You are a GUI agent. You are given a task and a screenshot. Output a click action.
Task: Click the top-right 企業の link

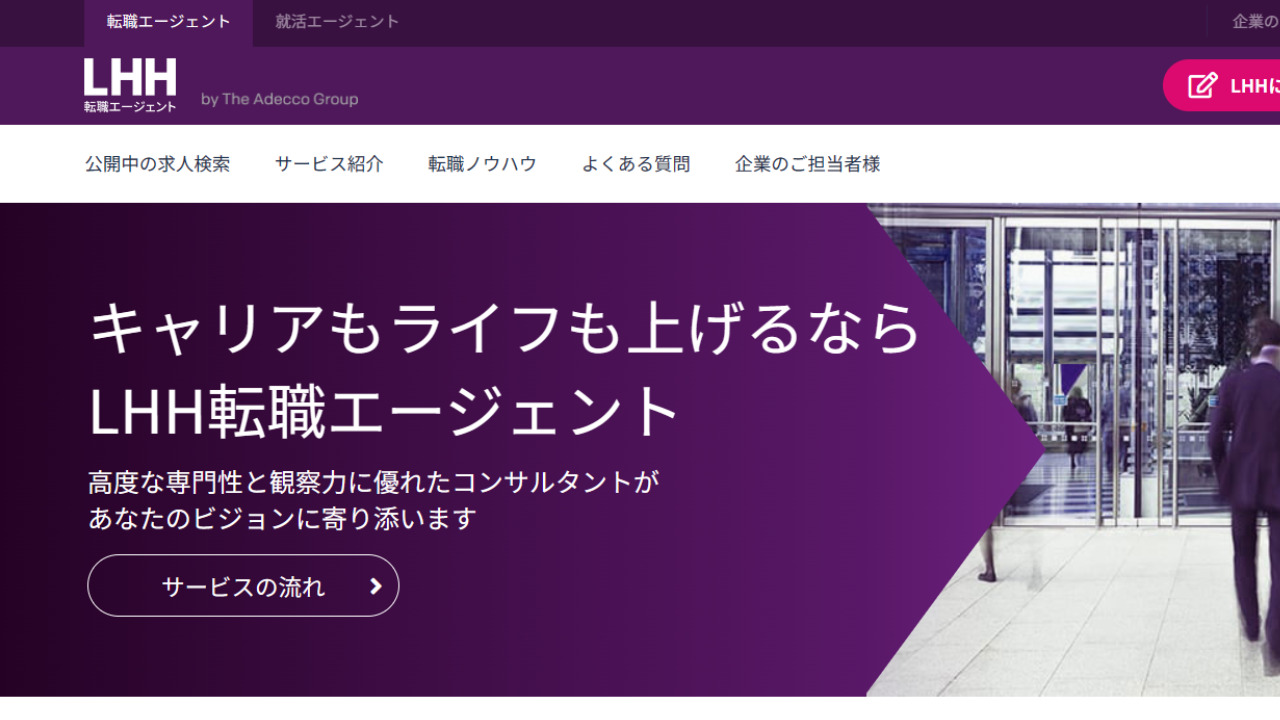(1256, 22)
